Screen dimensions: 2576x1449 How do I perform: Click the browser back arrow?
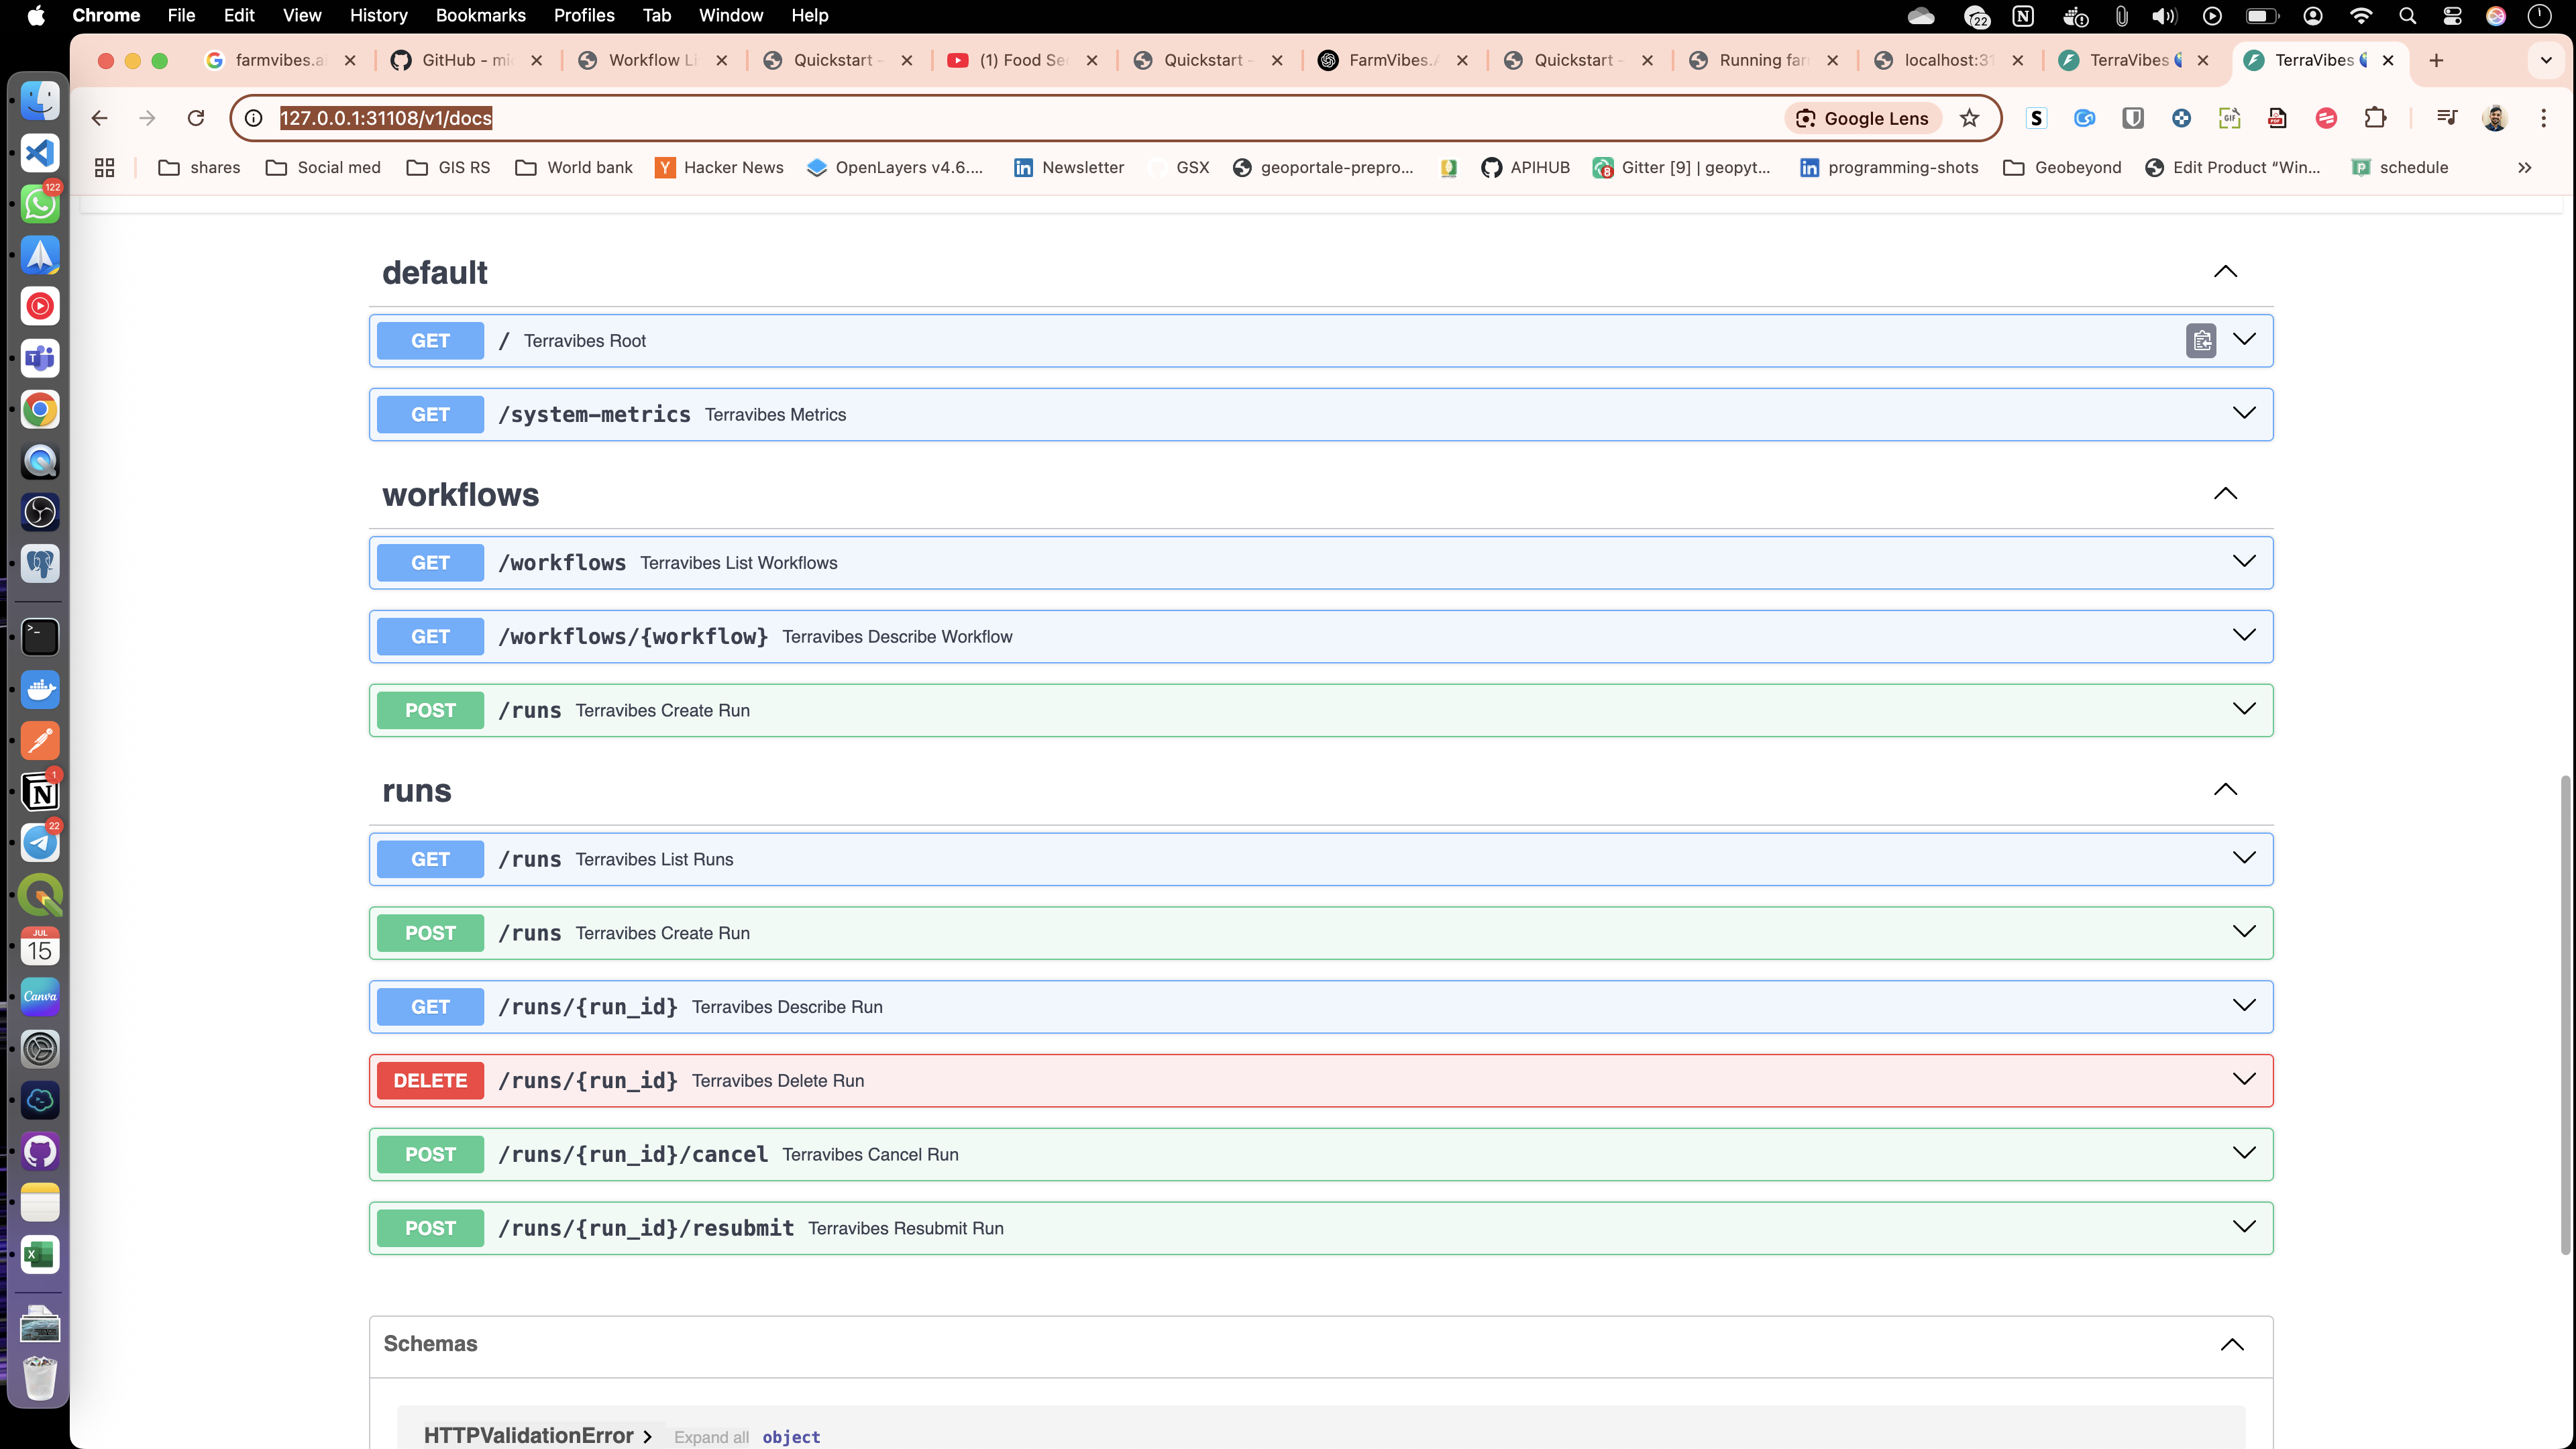(99, 118)
